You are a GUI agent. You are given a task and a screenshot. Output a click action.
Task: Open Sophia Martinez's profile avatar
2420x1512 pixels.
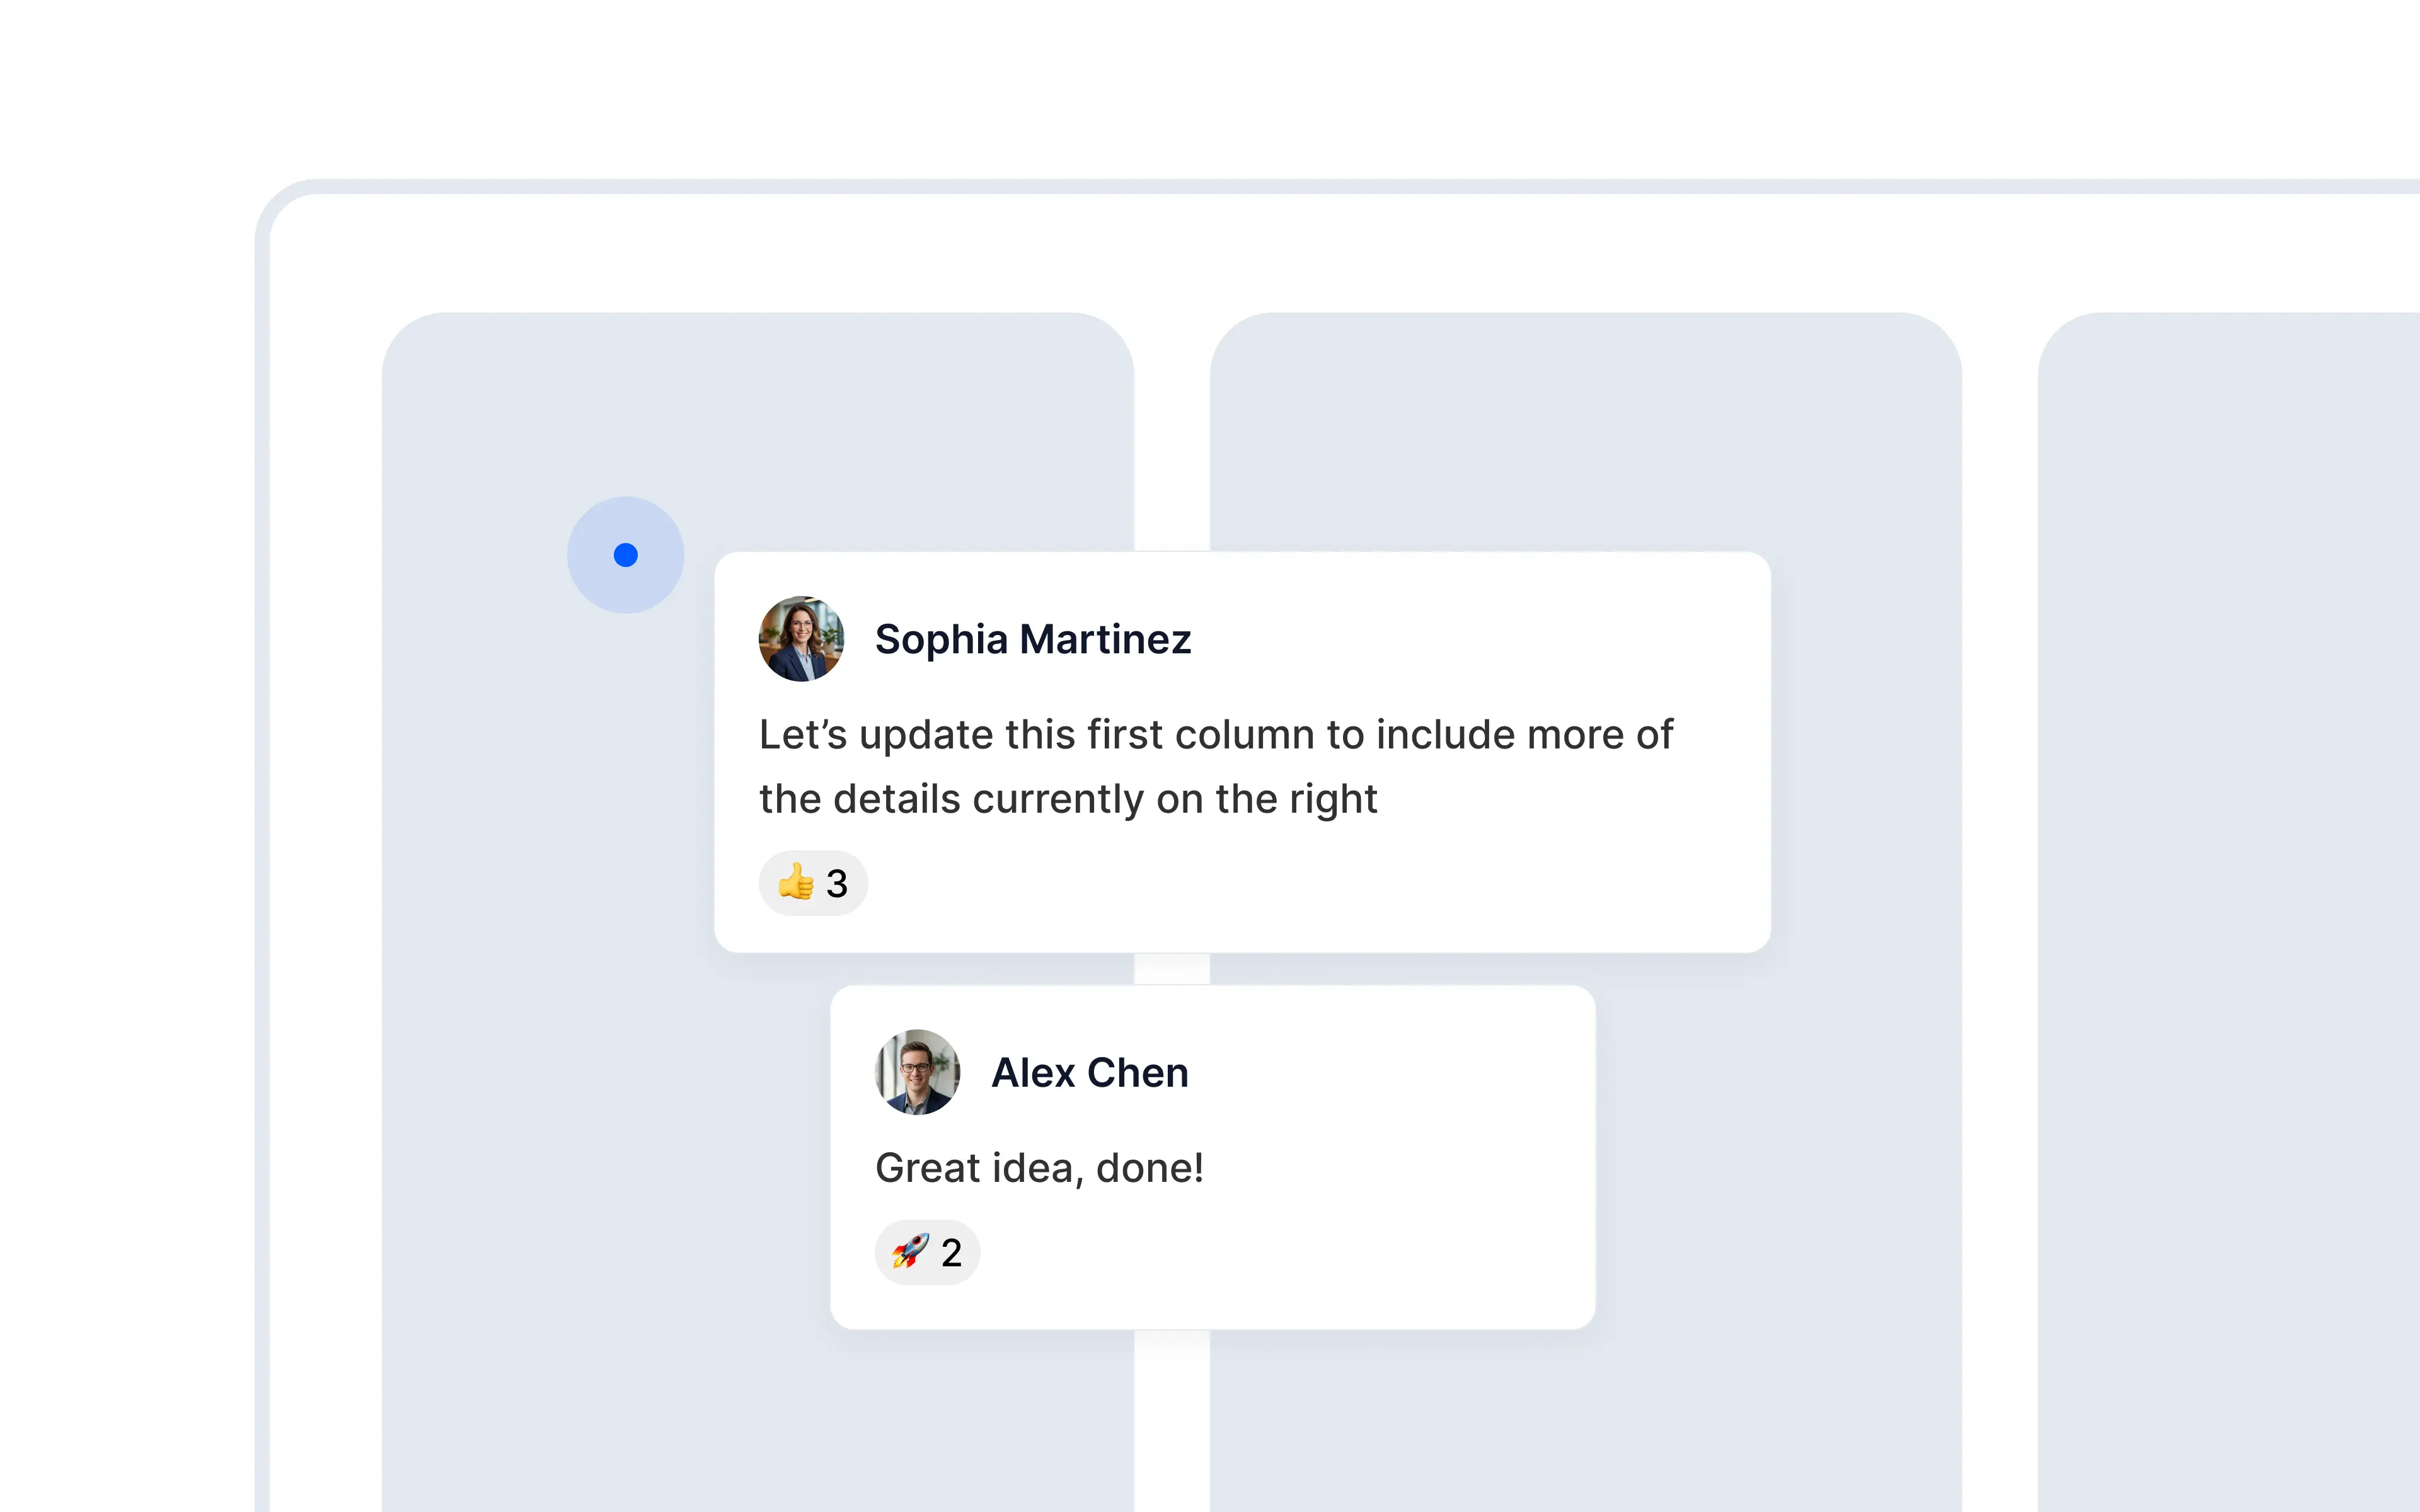[801, 639]
